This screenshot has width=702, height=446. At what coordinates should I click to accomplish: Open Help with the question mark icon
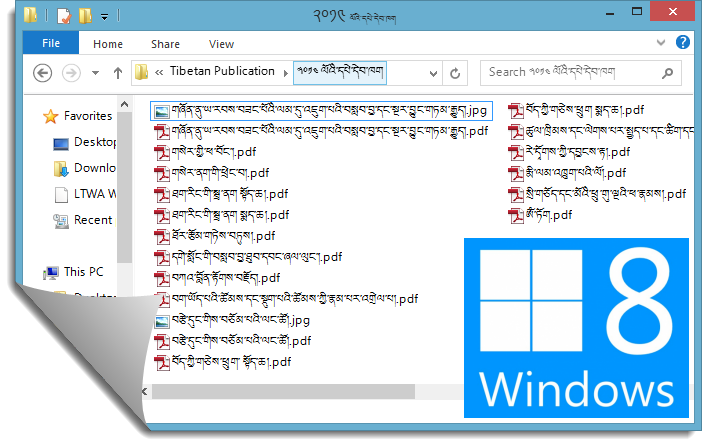coord(682,42)
